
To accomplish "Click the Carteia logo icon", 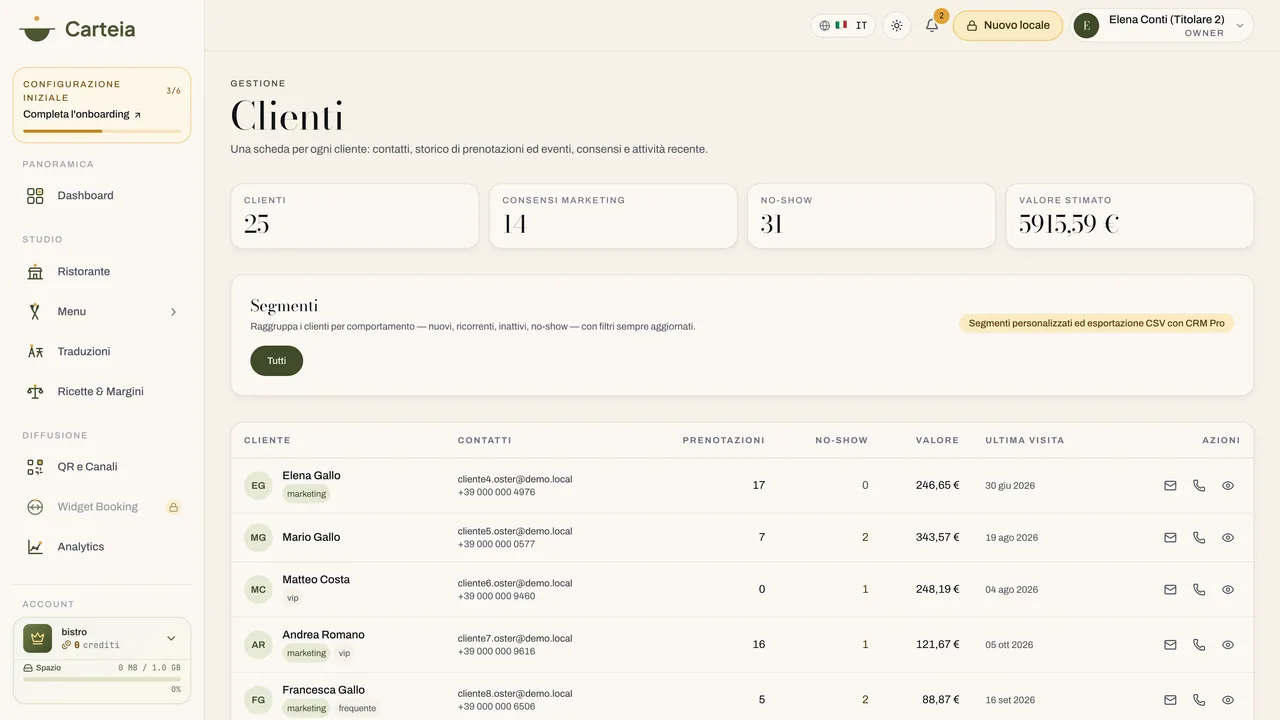I will click(37, 29).
